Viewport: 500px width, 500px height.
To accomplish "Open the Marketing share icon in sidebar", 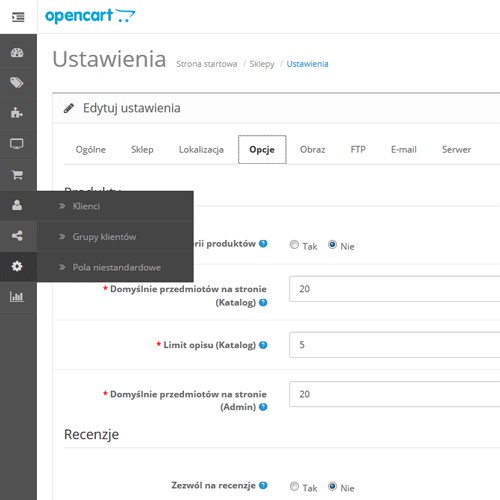I will pos(17,236).
